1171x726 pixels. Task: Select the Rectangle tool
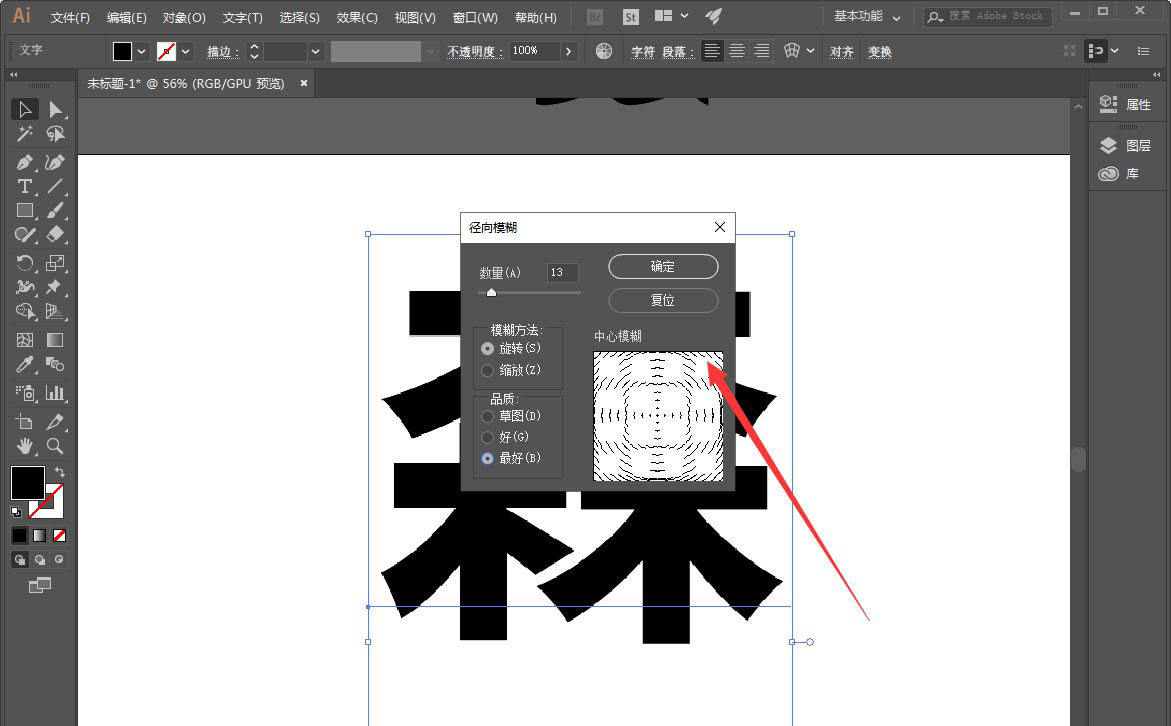click(x=25, y=211)
